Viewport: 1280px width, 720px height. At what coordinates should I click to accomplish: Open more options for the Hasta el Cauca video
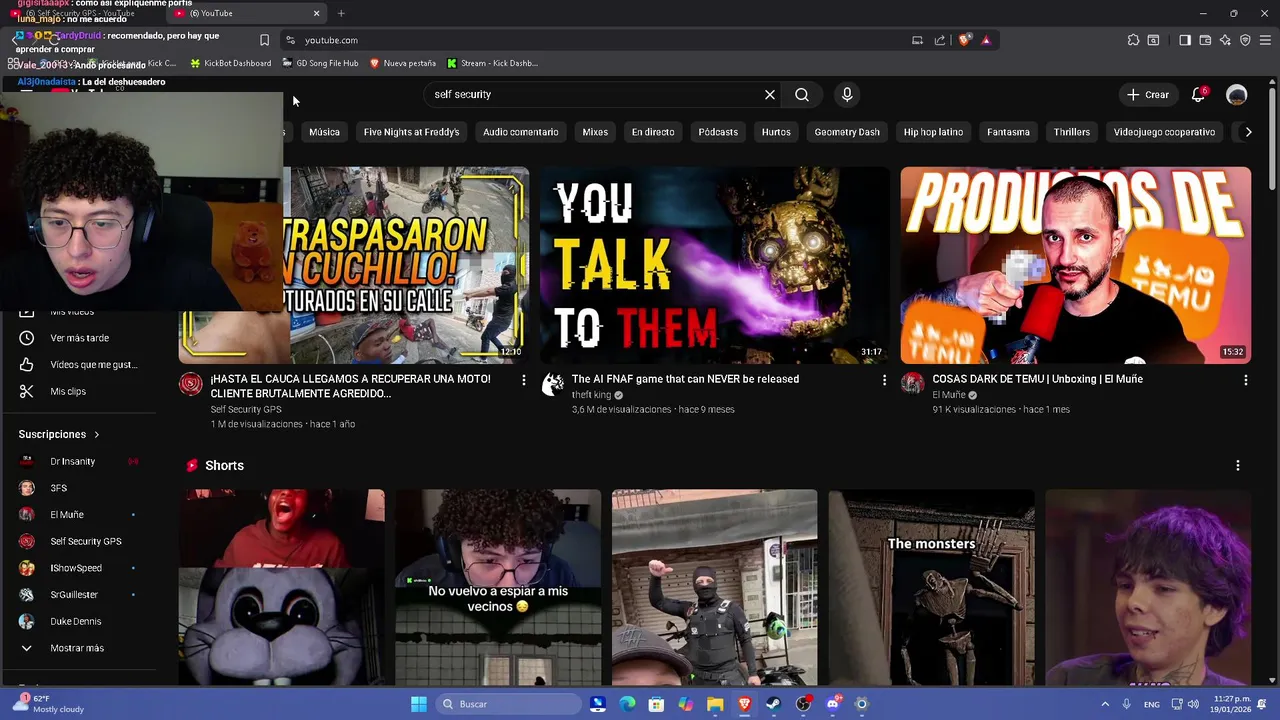[x=523, y=380]
